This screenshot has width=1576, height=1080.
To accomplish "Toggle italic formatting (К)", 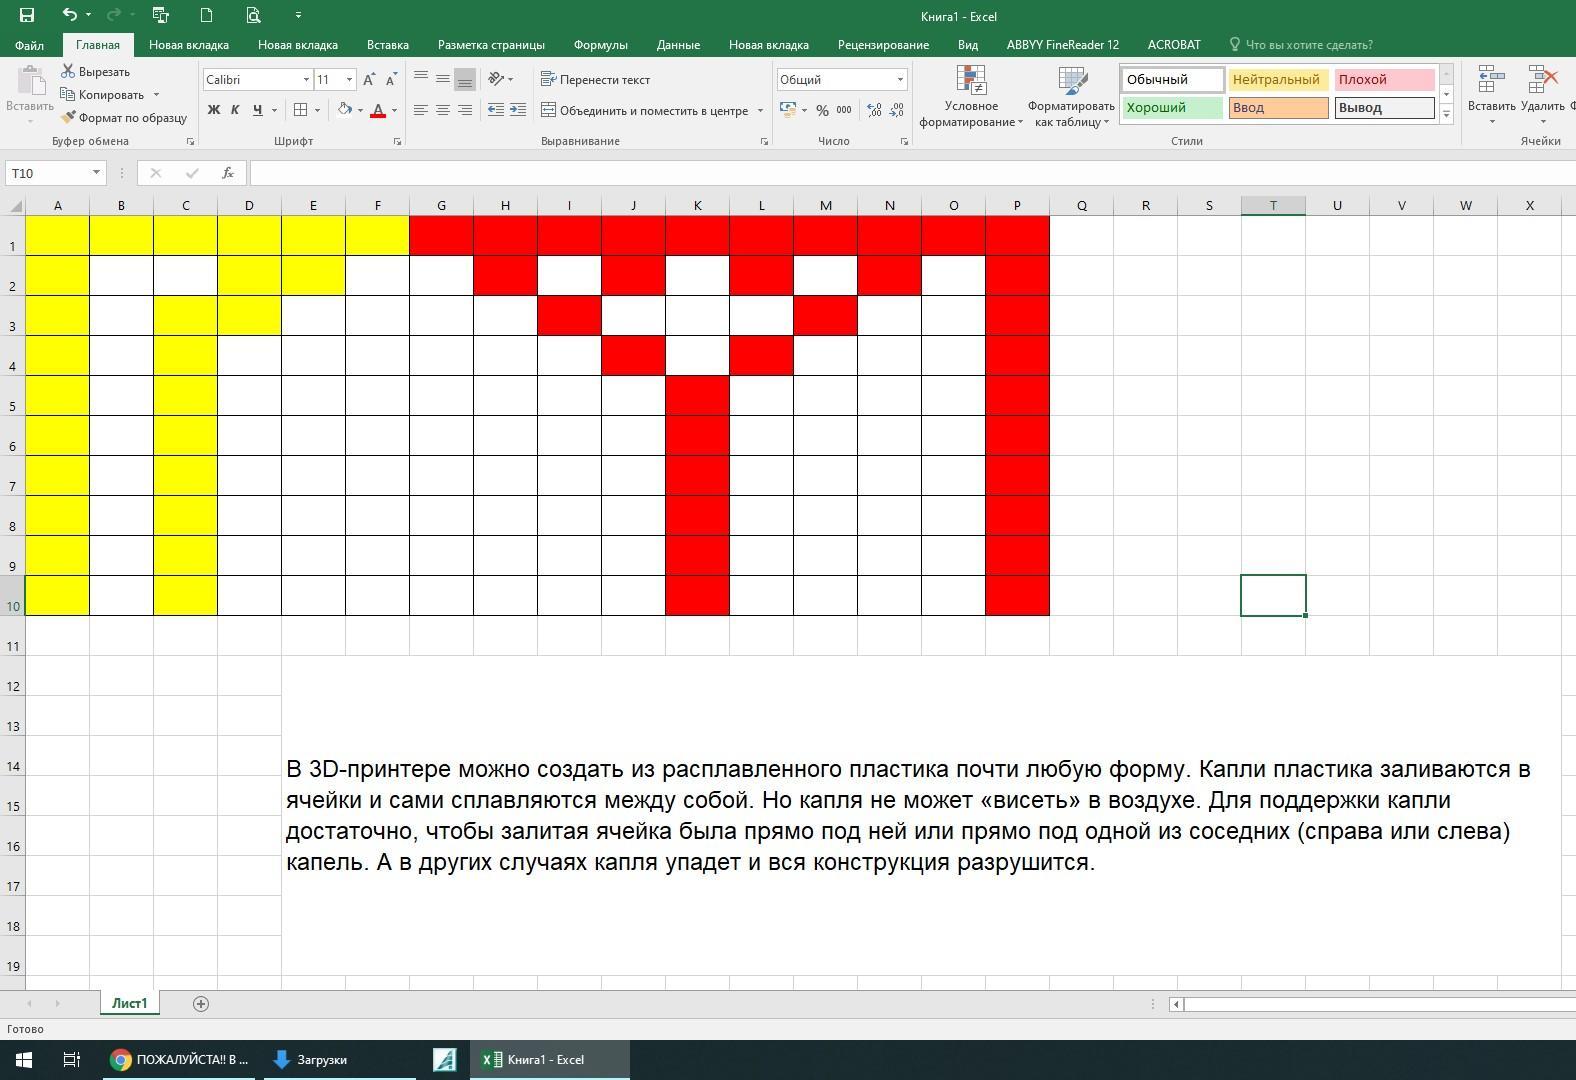I will coord(235,110).
